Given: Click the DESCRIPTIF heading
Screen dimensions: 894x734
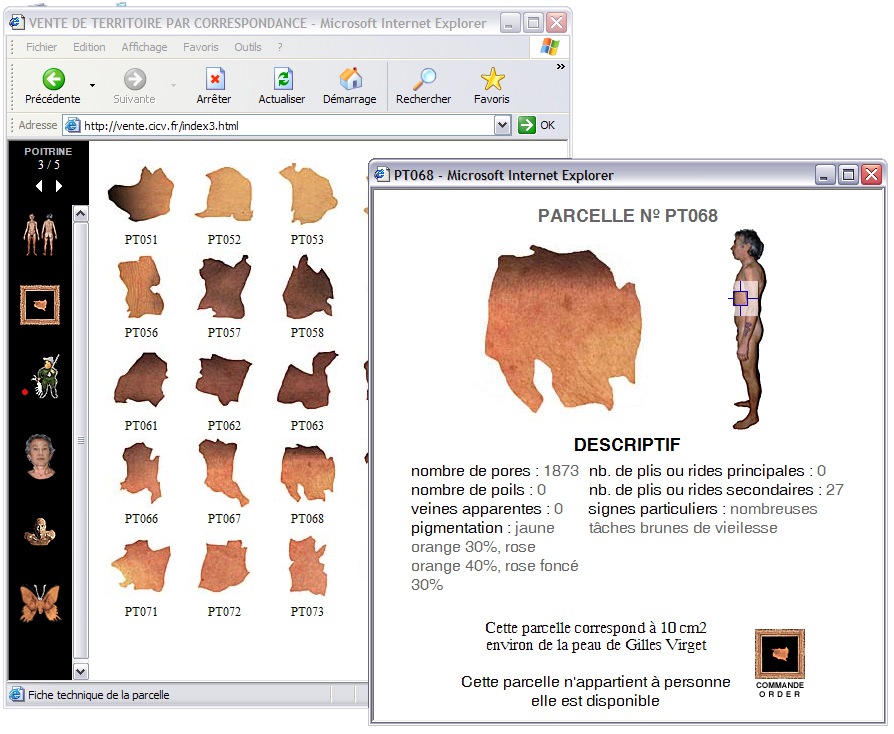Looking at the screenshot, I should [x=627, y=444].
